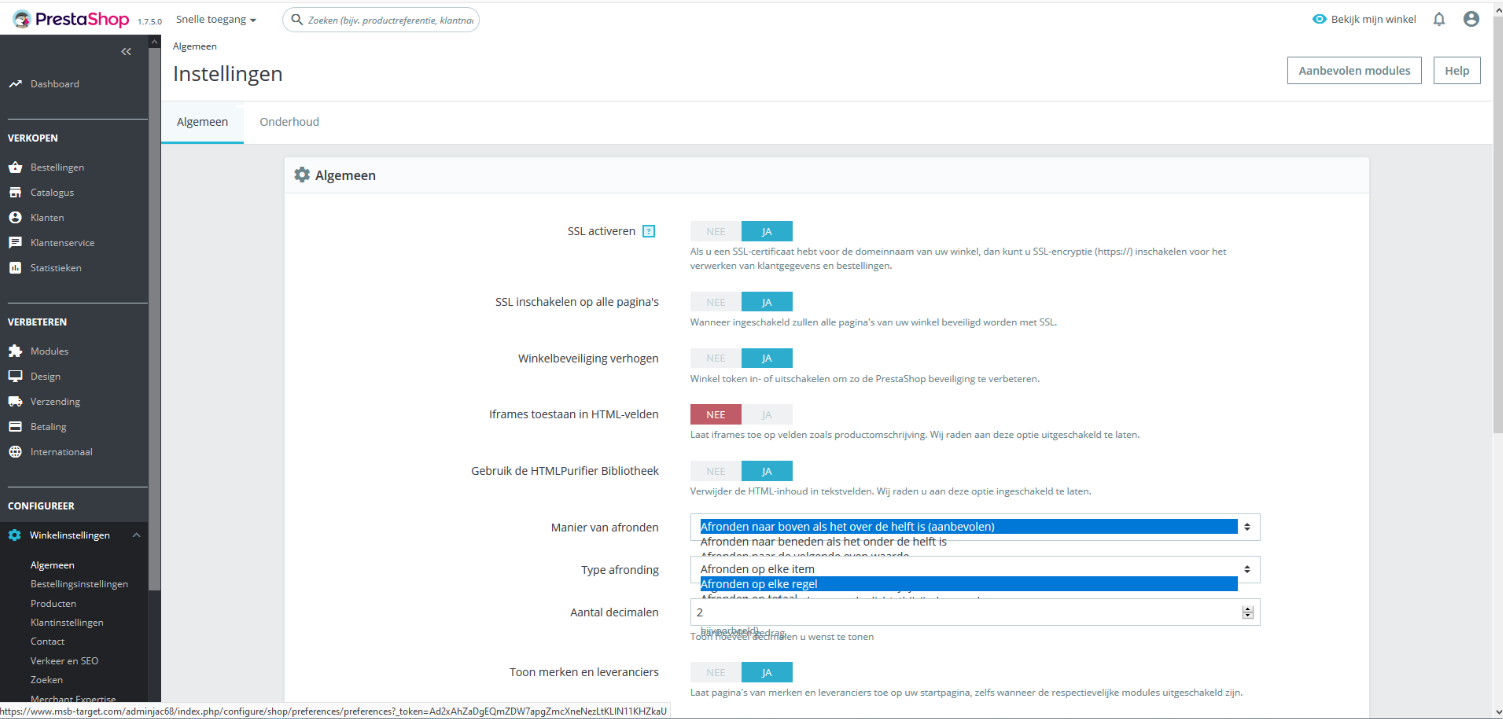This screenshot has height=719, width=1503.
Task: Increase Aantal decimalen with stepper arrow
Action: (x=1248, y=608)
